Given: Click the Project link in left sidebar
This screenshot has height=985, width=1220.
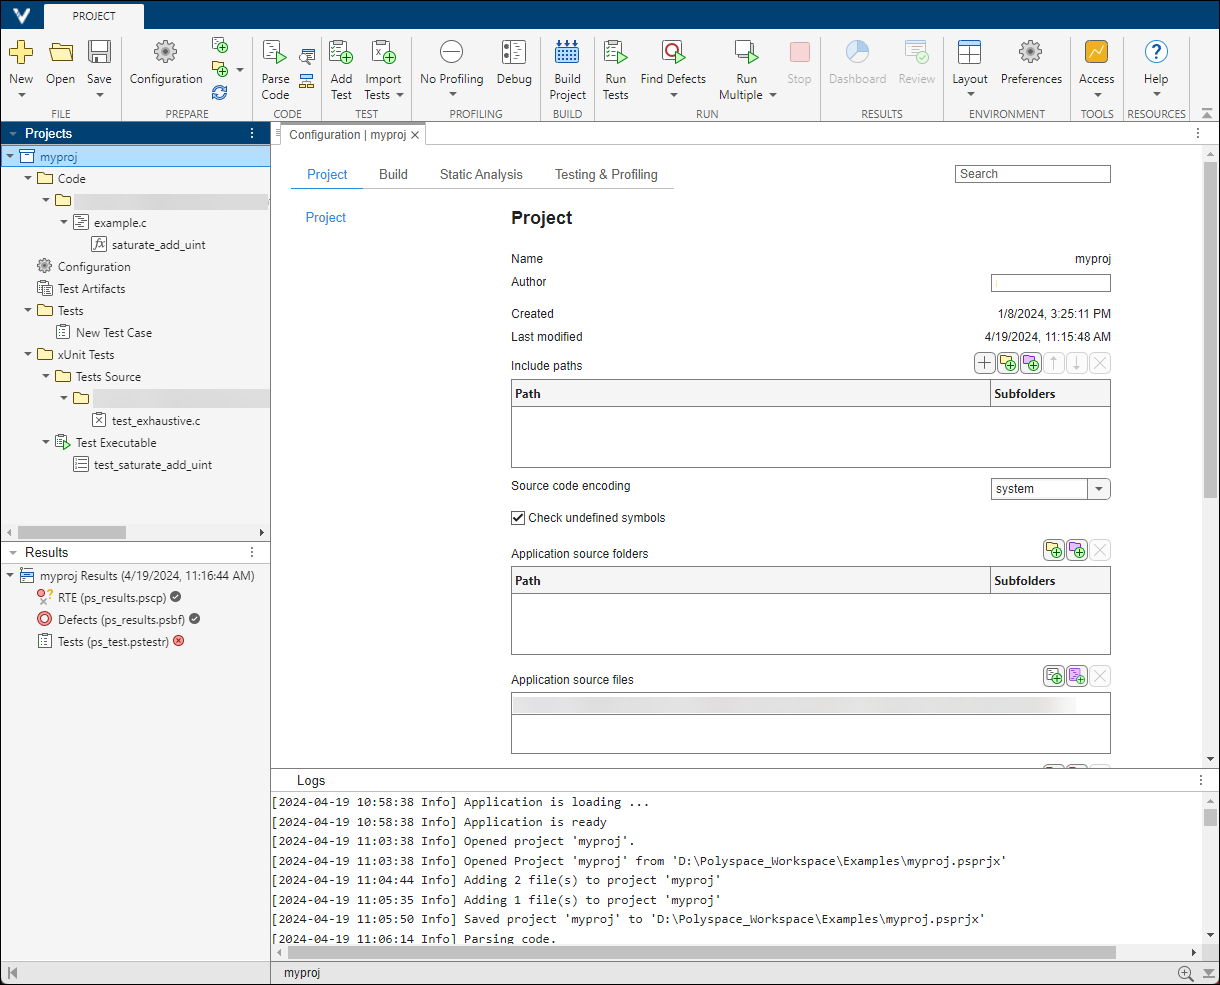Looking at the screenshot, I should click(326, 217).
